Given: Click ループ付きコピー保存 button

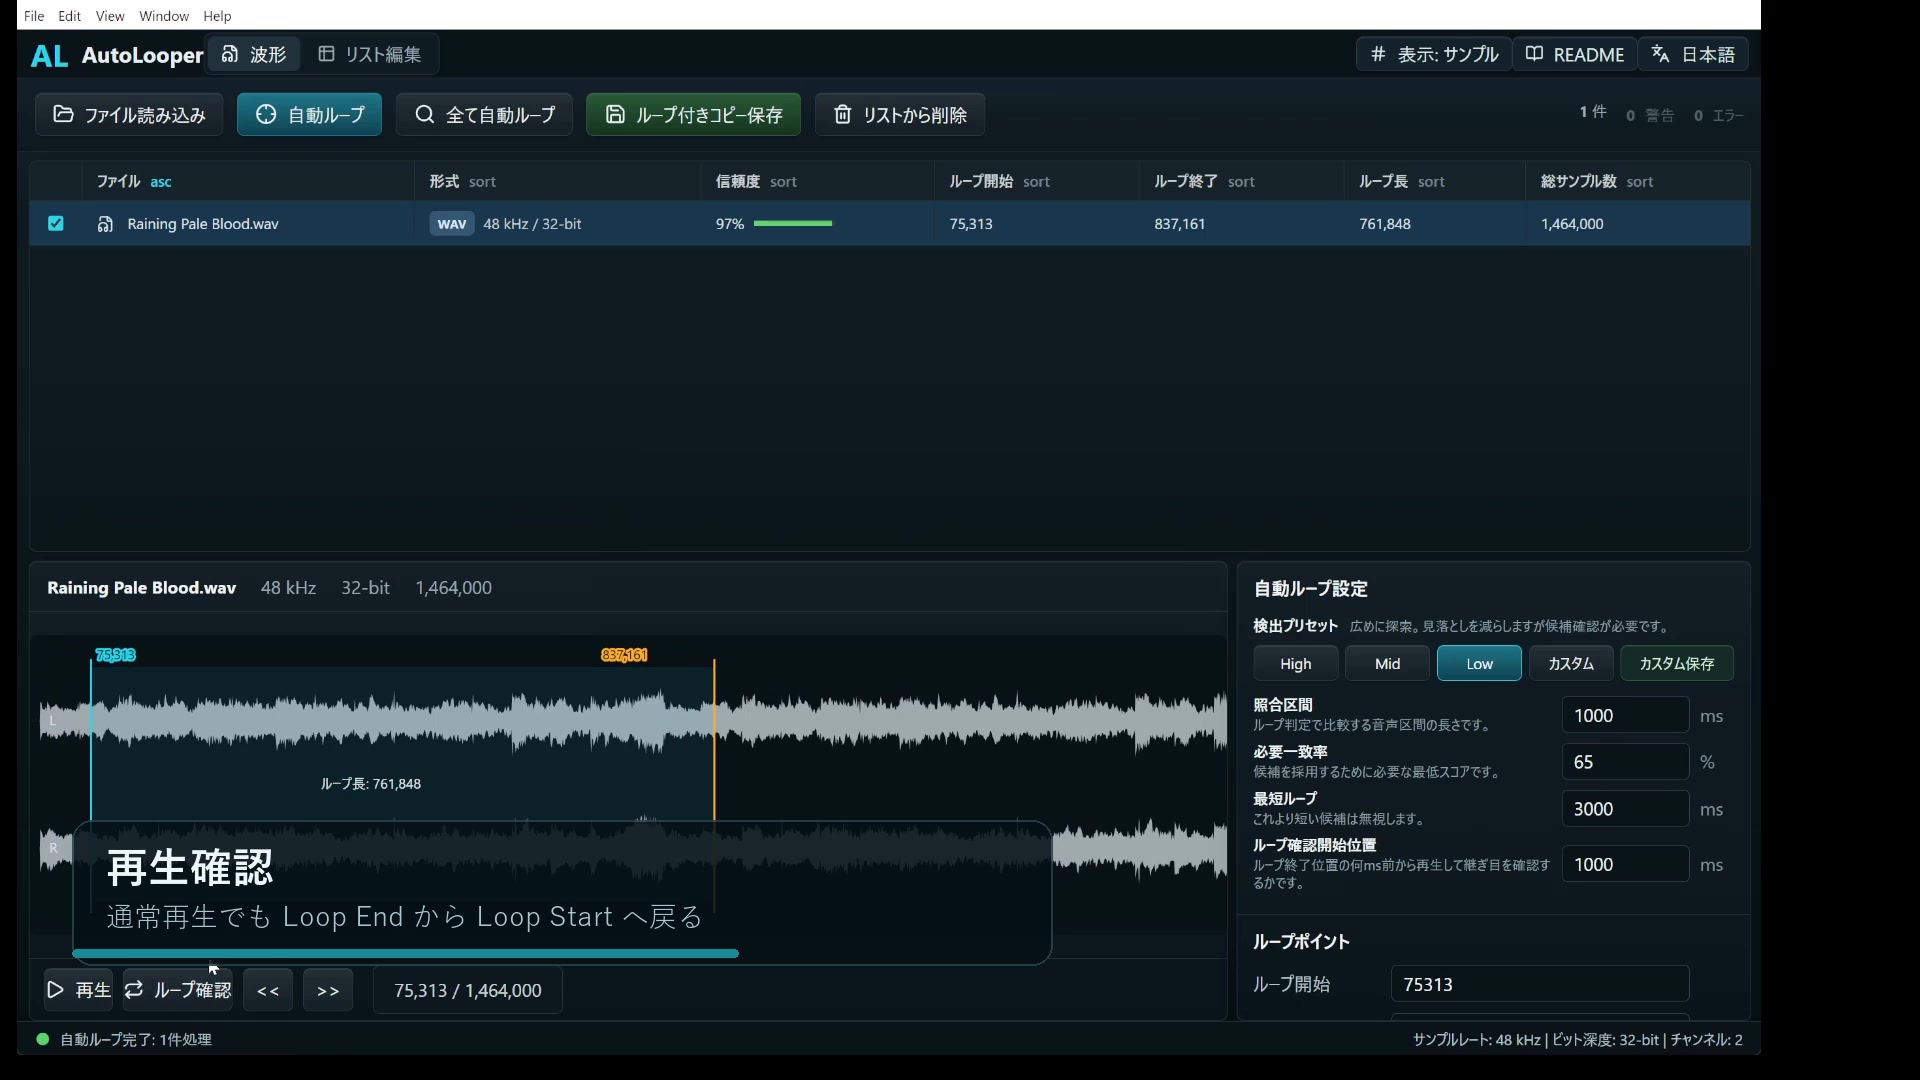Looking at the screenshot, I should (x=693, y=115).
